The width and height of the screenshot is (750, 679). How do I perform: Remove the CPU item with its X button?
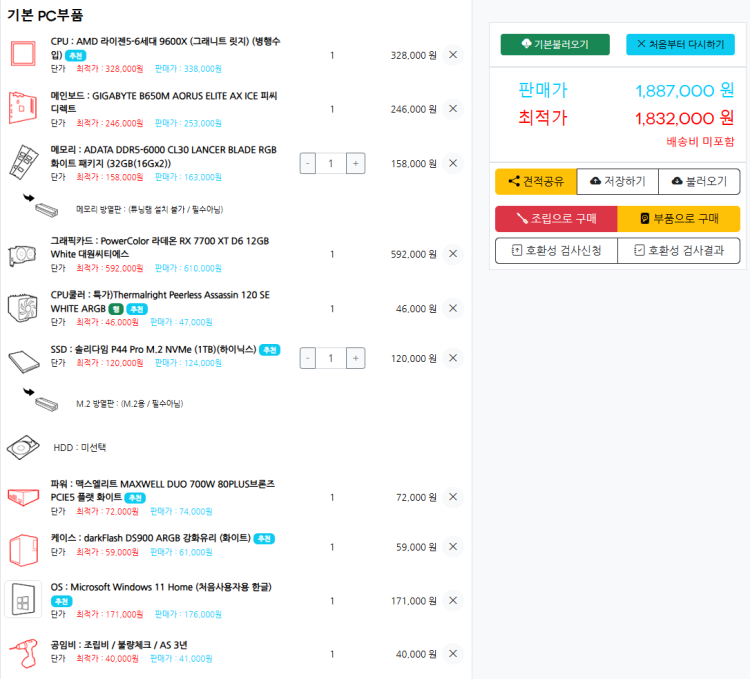pyautogui.click(x=453, y=55)
